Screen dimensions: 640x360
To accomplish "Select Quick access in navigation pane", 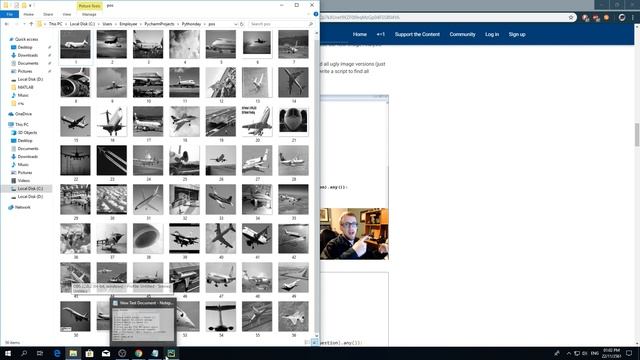I will tap(27, 39).
